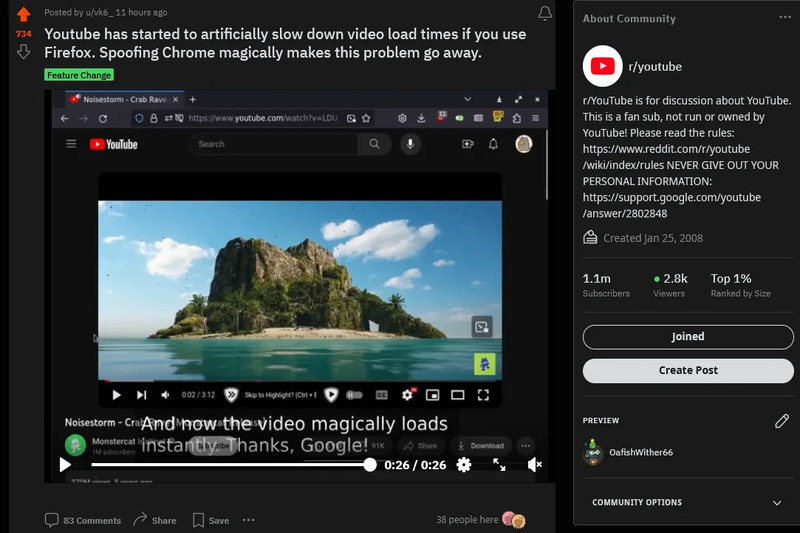Click the YouTube logo
Viewport: 800px width, 533px height.
click(x=114, y=144)
